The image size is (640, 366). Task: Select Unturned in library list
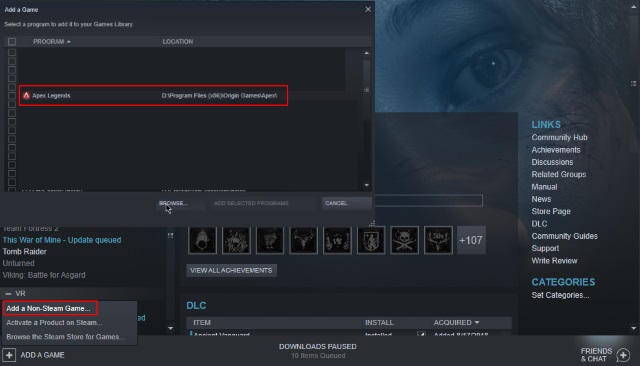click(18, 263)
